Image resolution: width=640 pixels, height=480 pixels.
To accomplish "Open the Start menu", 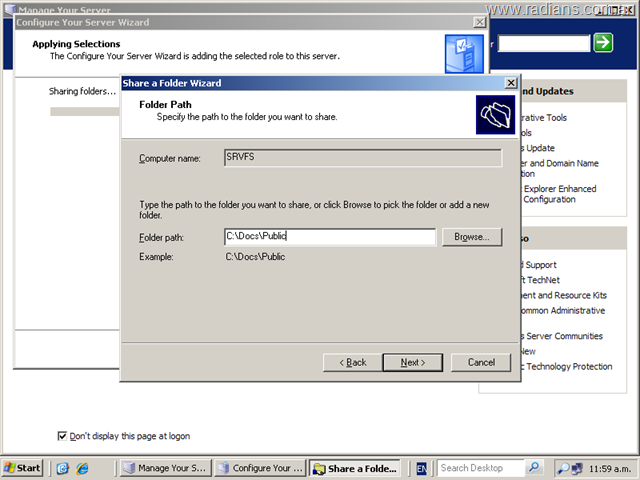I will (x=23, y=468).
